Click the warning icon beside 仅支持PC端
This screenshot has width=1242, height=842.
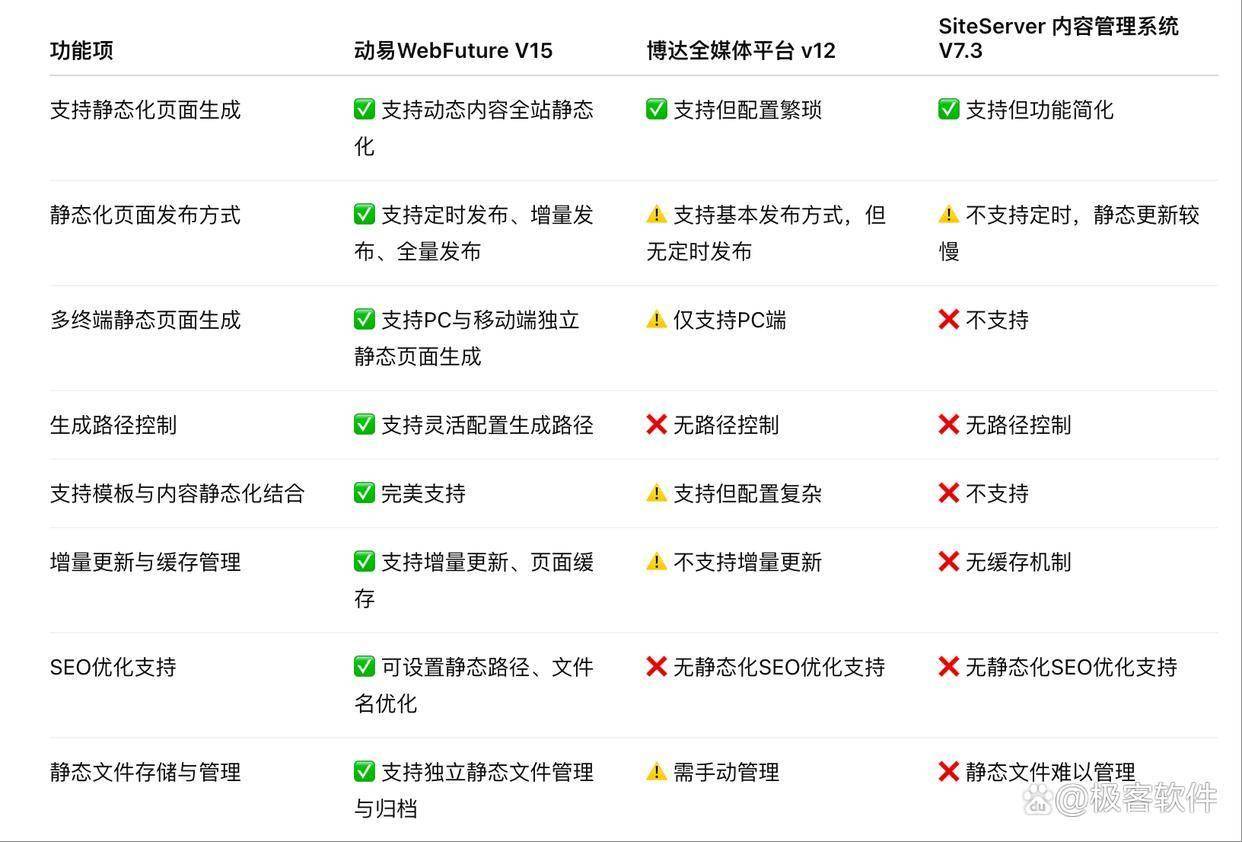coord(656,319)
